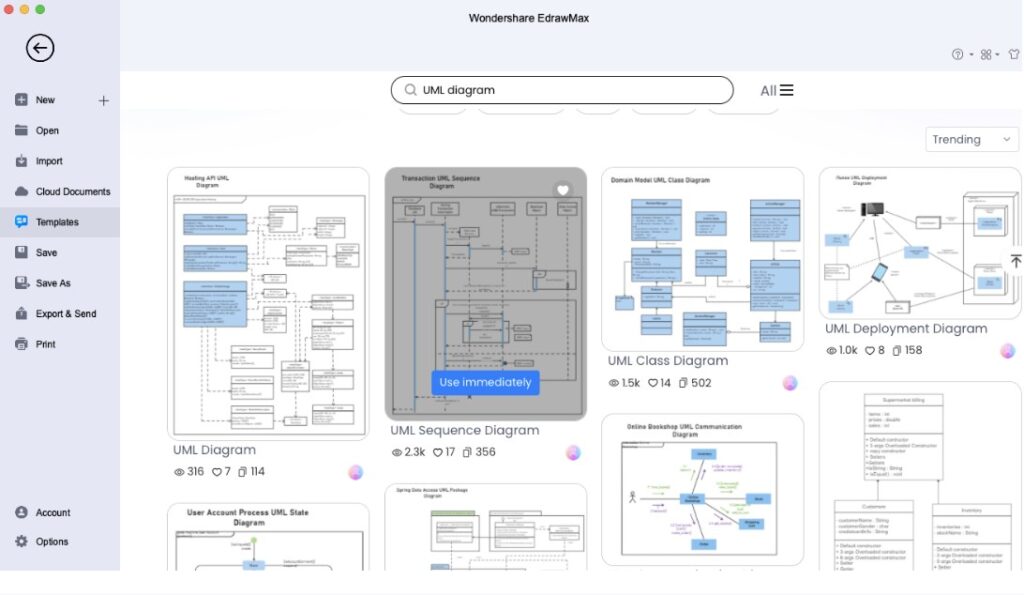Click the colorful badge on the UML Diagram template
The image size is (1024, 595).
tap(355, 470)
